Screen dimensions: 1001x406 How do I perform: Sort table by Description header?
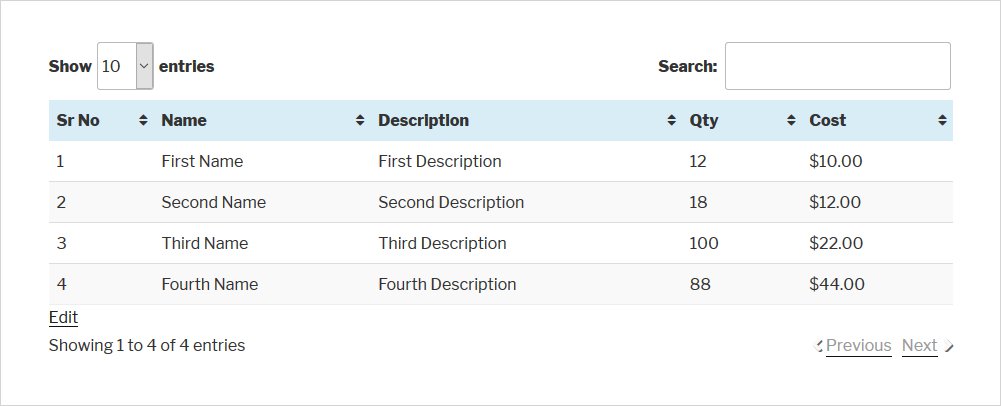[x=423, y=120]
